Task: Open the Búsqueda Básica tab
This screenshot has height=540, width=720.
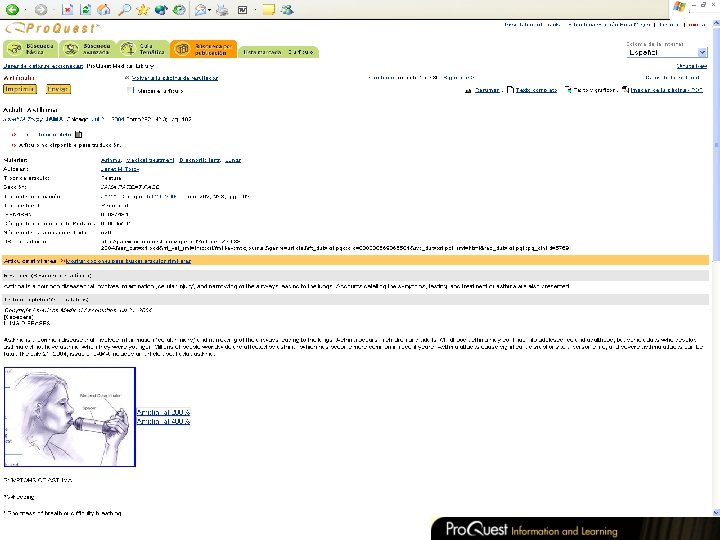Action: [x=30, y=49]
